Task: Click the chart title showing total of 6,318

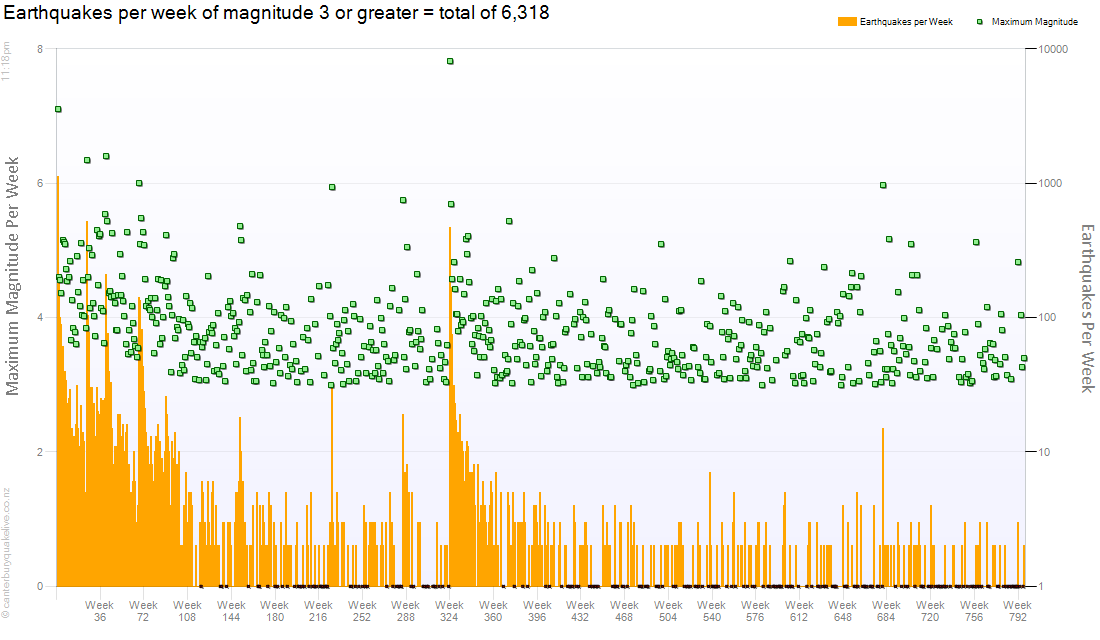Action: (277, 13)
